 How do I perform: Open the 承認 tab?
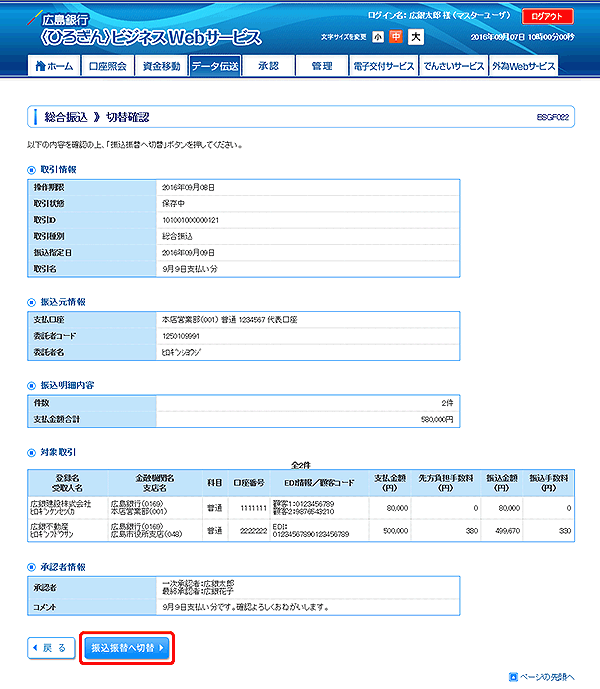[268, 66]
